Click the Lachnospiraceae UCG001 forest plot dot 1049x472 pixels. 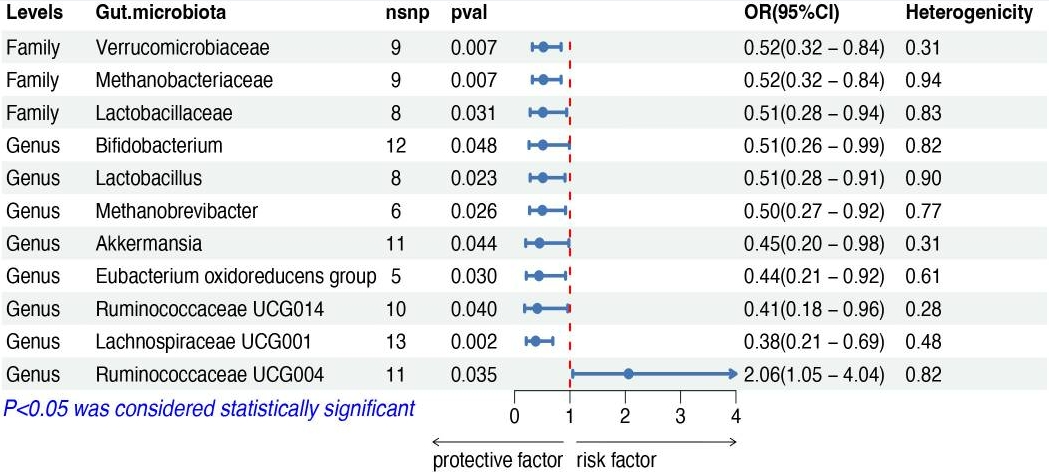[x=535, y=341]
